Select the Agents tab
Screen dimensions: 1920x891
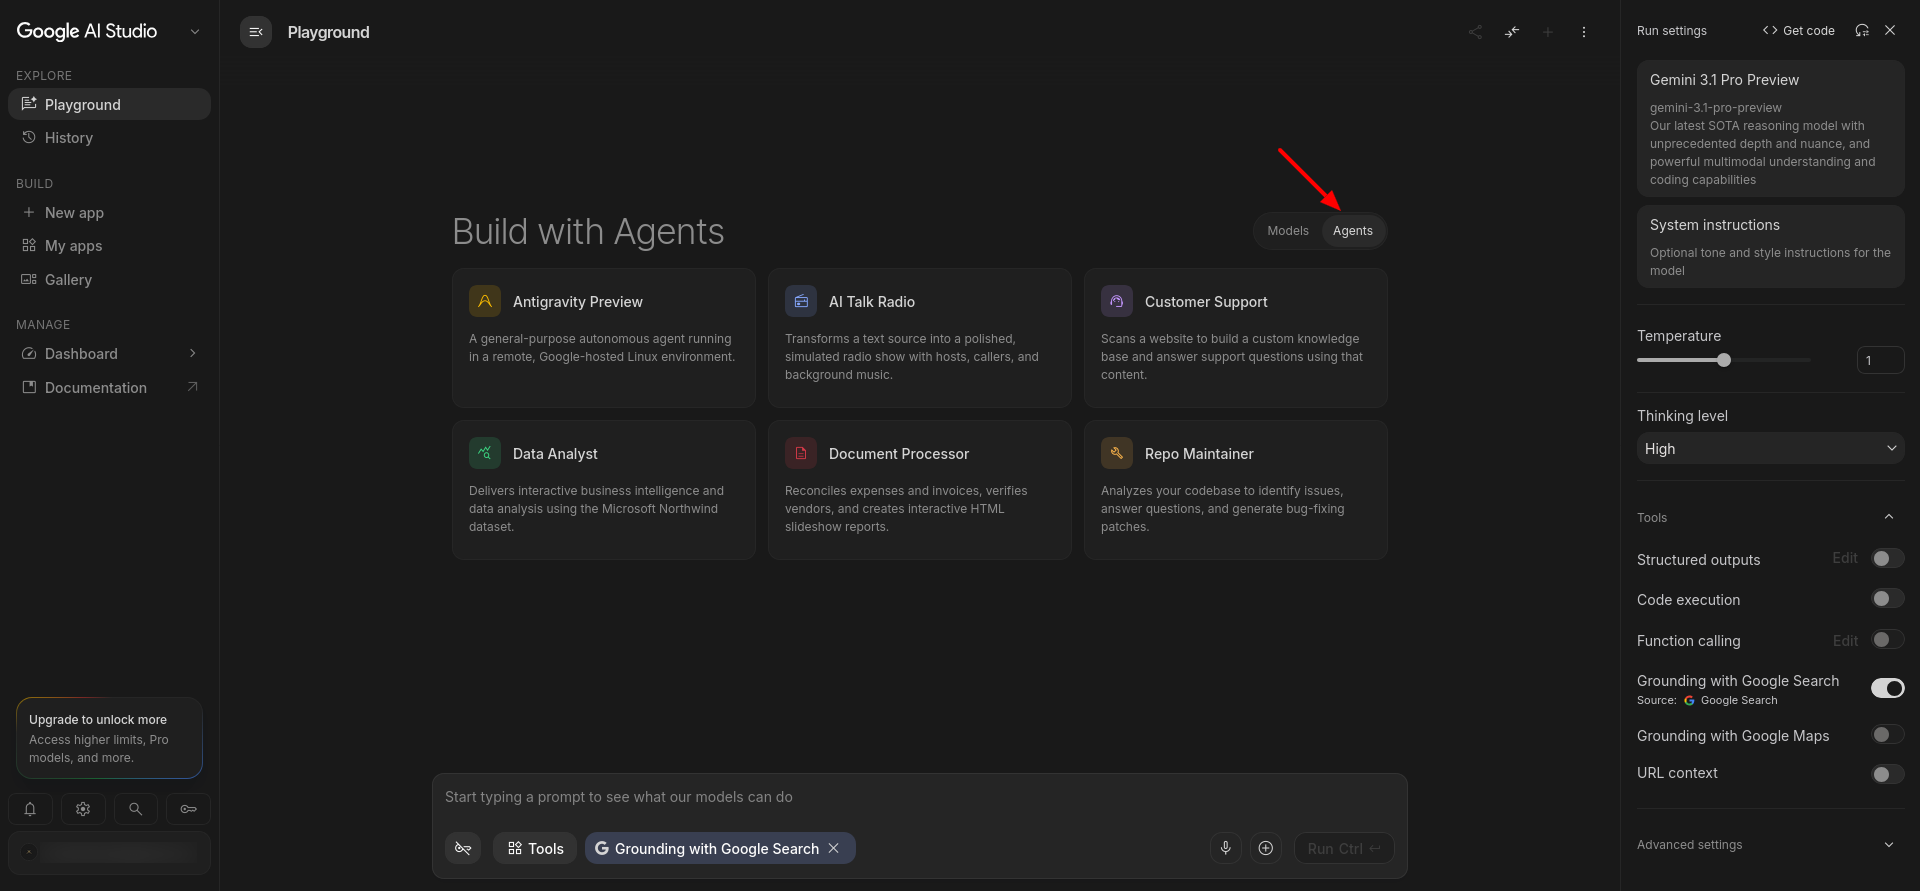[1353, 231]
